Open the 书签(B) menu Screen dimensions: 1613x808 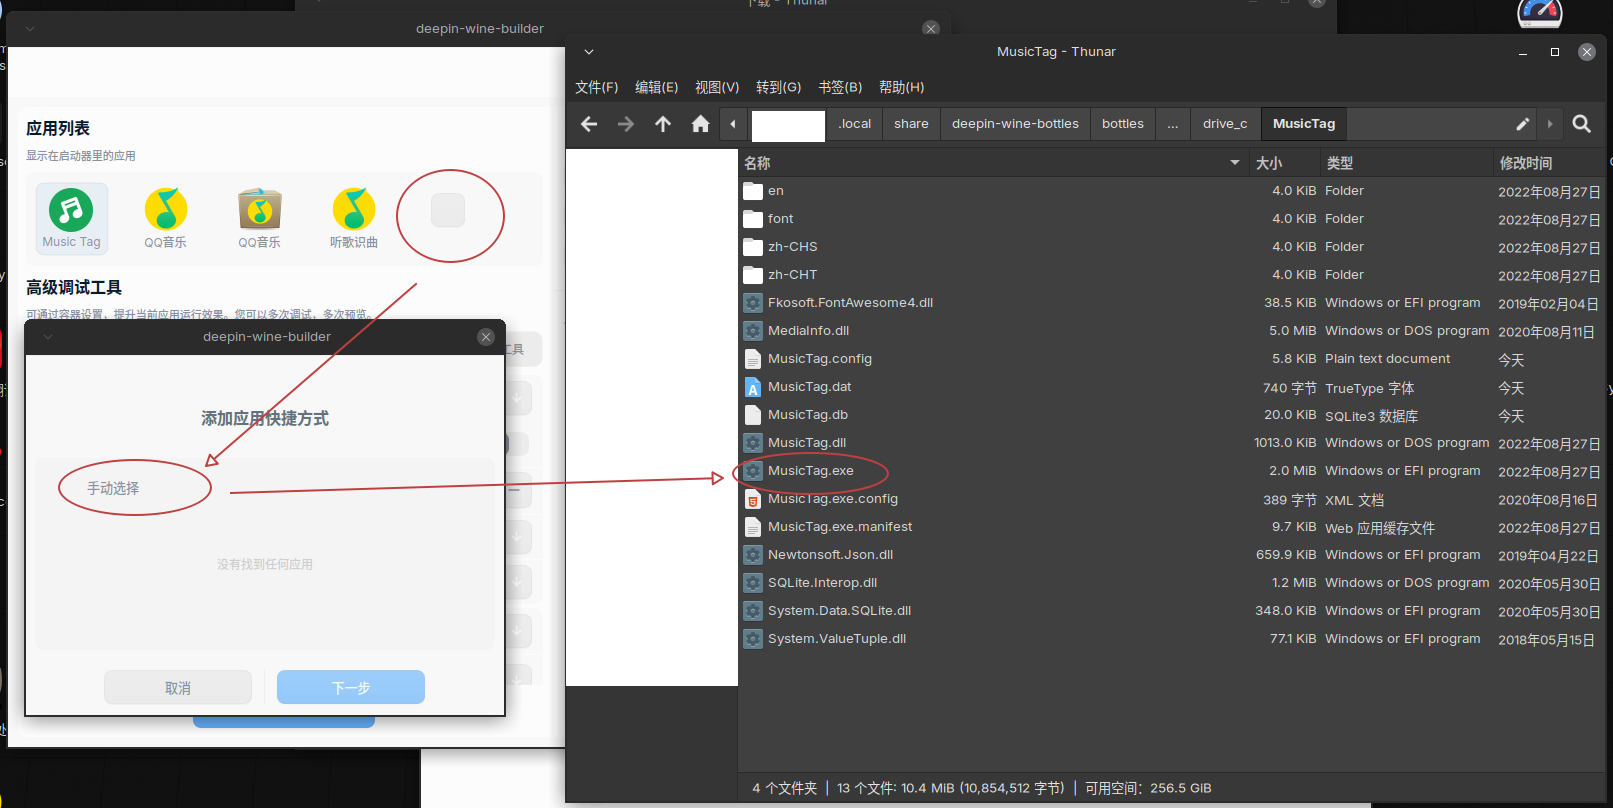(840, 87)
